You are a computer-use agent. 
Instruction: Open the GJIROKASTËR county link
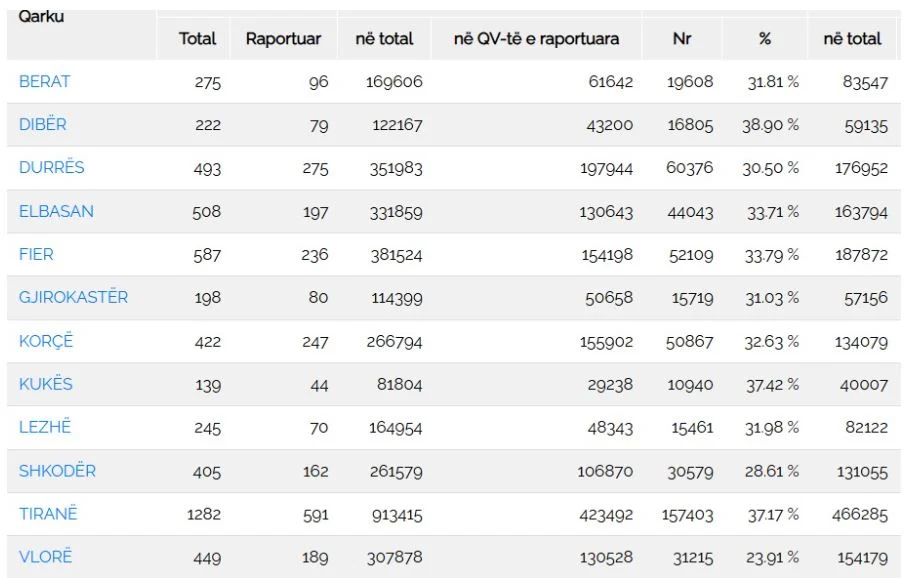(73, 297)
